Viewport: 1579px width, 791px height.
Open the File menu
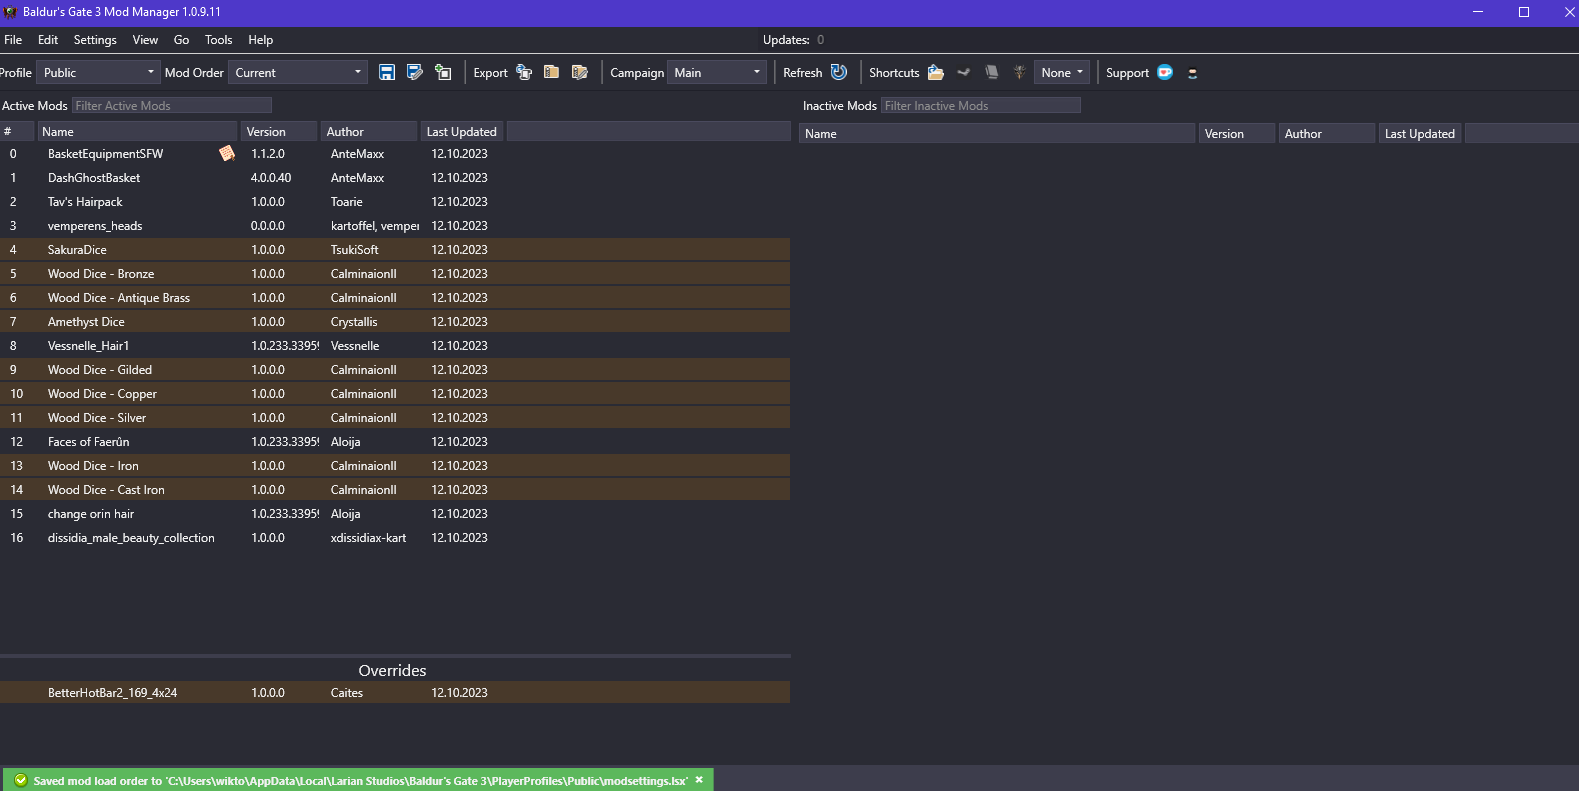[13, 40]
